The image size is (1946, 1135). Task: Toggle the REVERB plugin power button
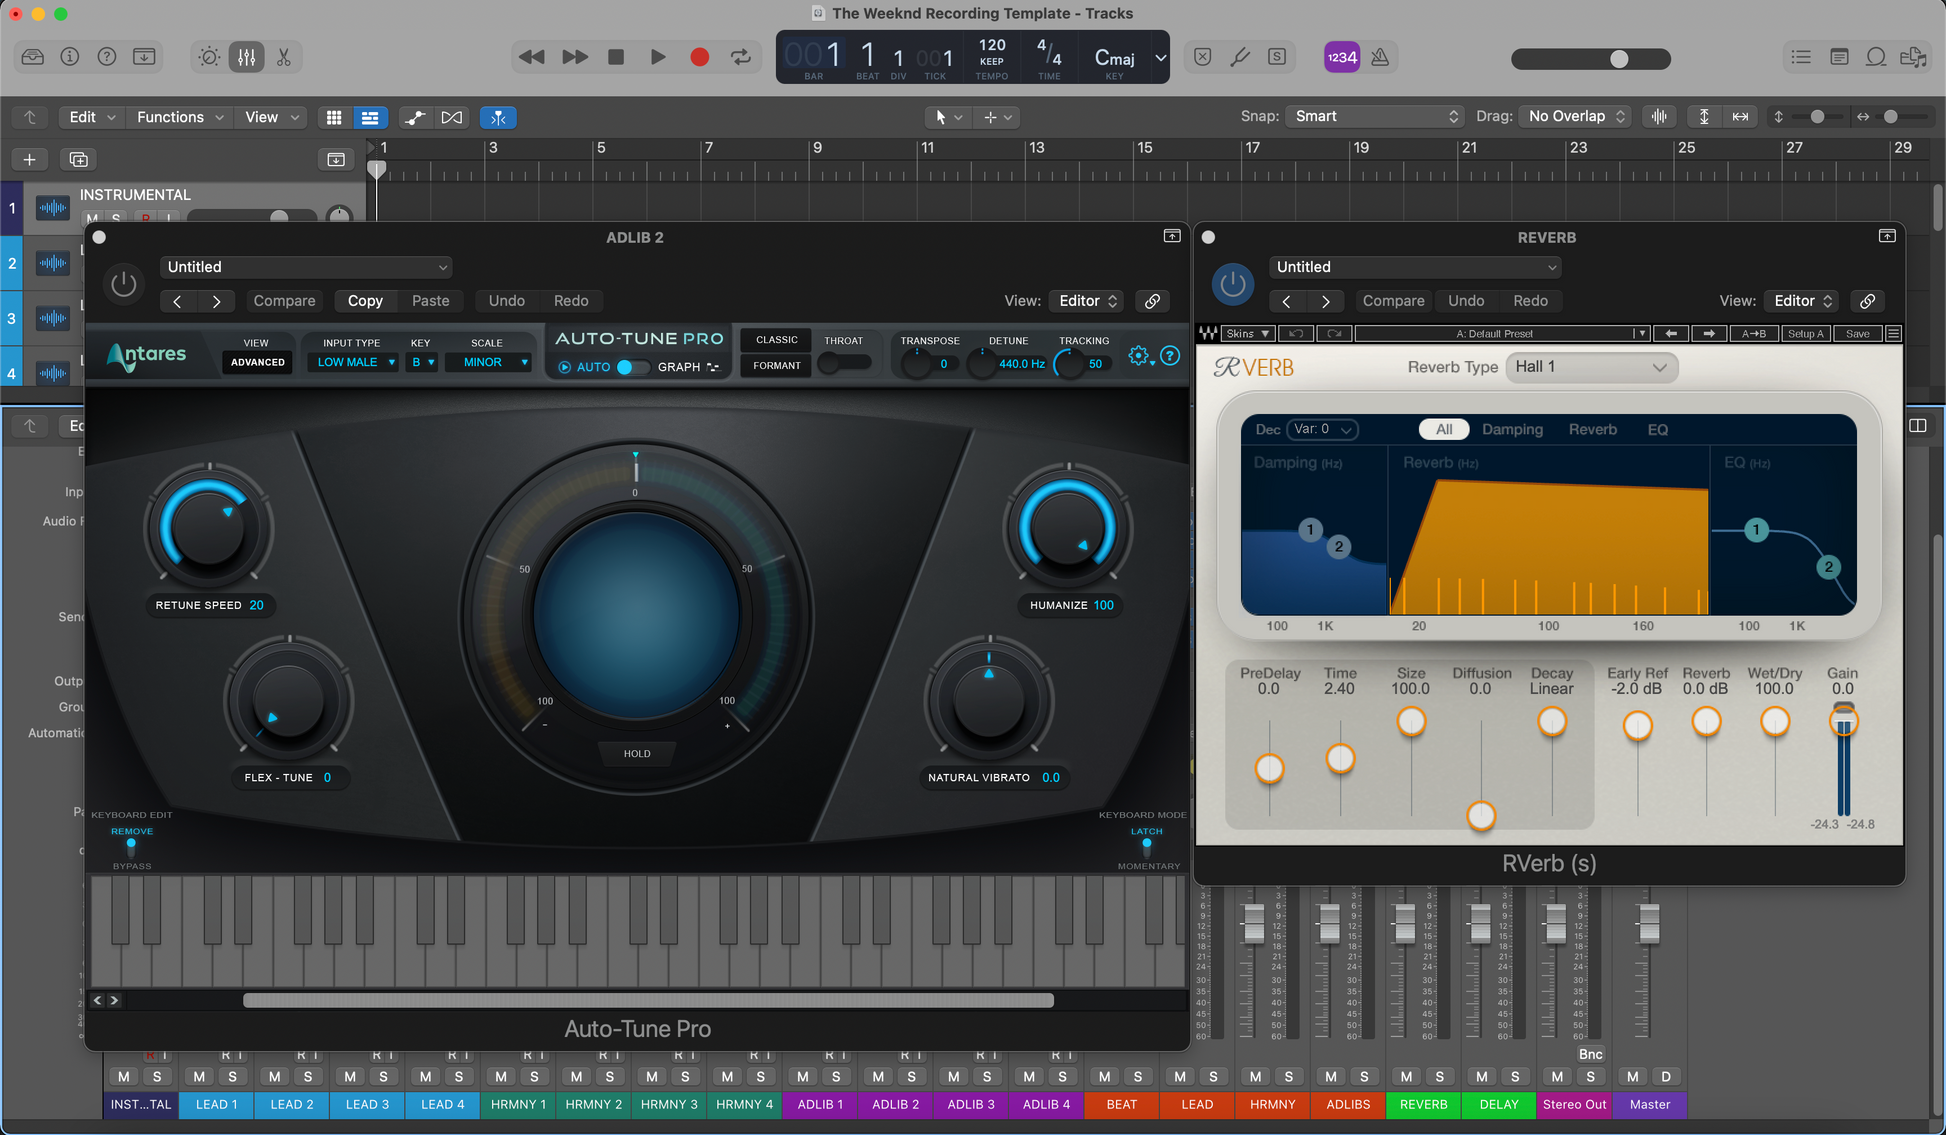[1232, 284]
